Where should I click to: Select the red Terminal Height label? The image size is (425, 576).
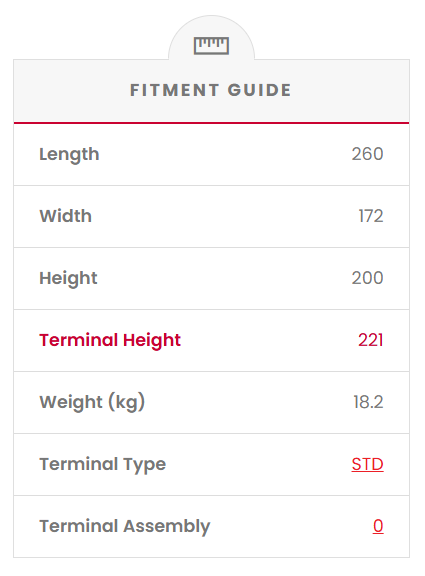[x=110, y=341]
